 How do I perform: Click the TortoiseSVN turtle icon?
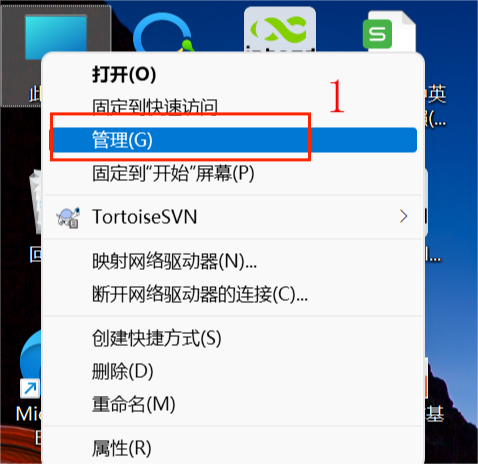pos(68,217)
